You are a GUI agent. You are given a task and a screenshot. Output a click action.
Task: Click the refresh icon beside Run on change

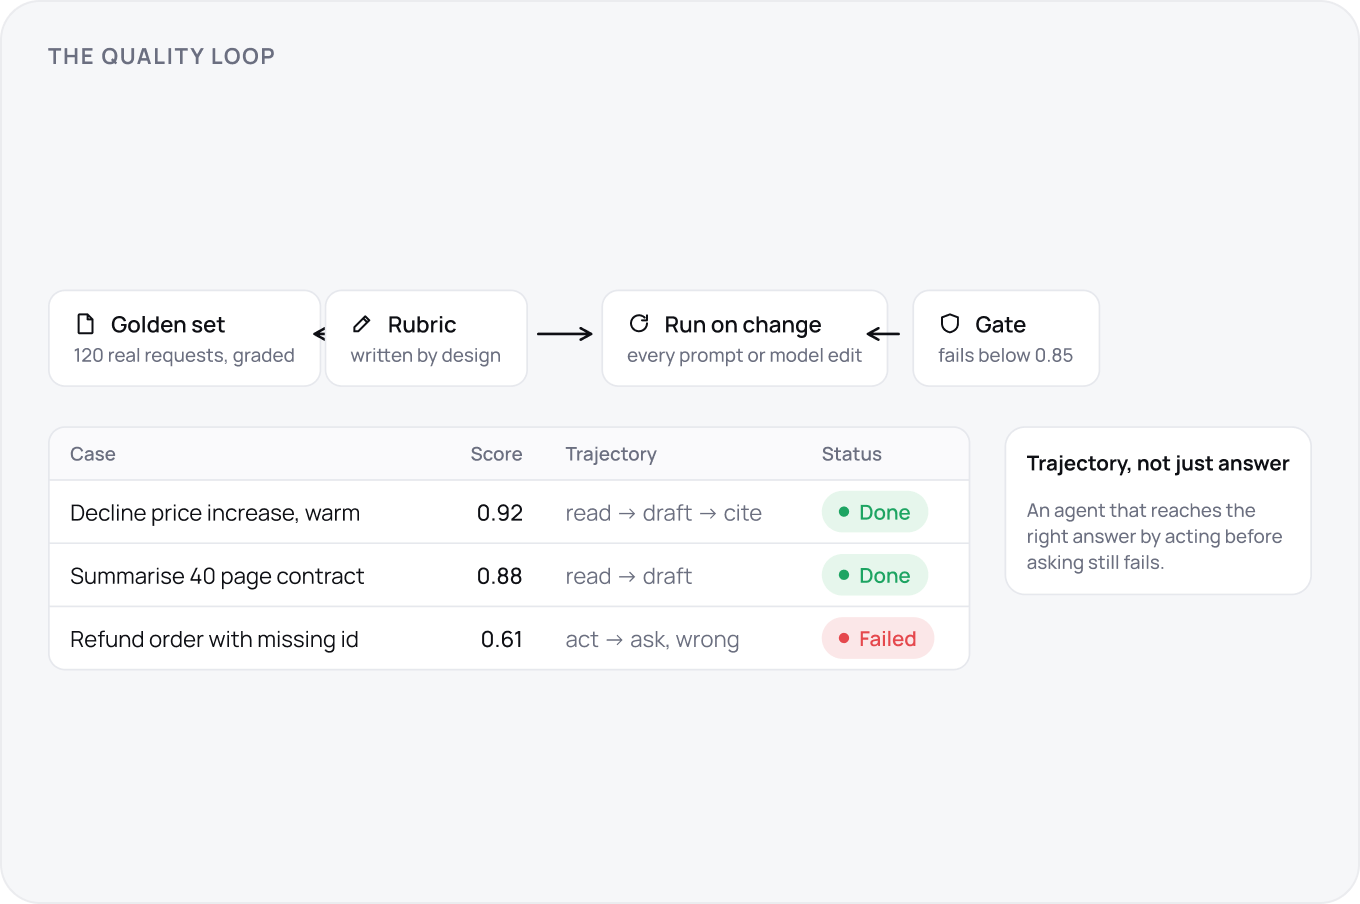639,323
